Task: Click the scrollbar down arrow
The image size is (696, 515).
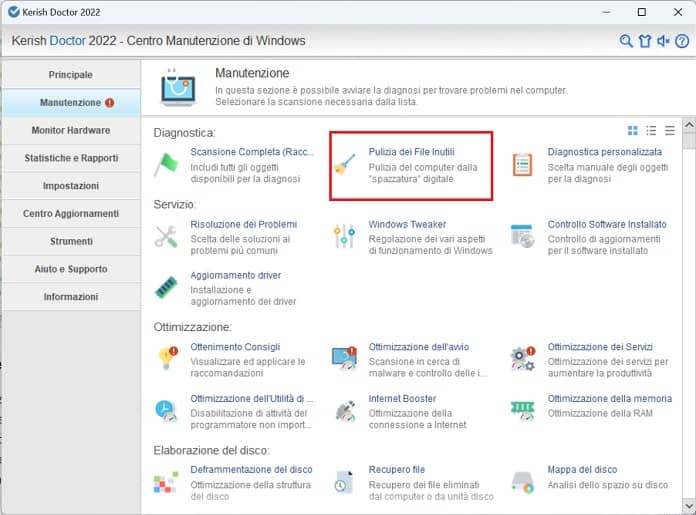Action: [689, 506]
